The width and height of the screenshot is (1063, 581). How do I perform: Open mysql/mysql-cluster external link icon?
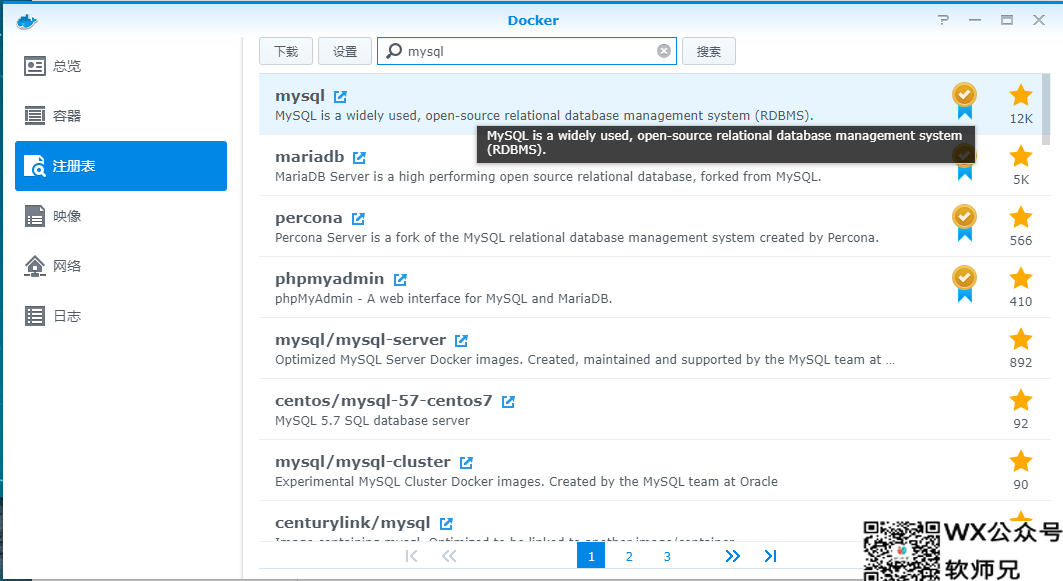click(466, 463)
